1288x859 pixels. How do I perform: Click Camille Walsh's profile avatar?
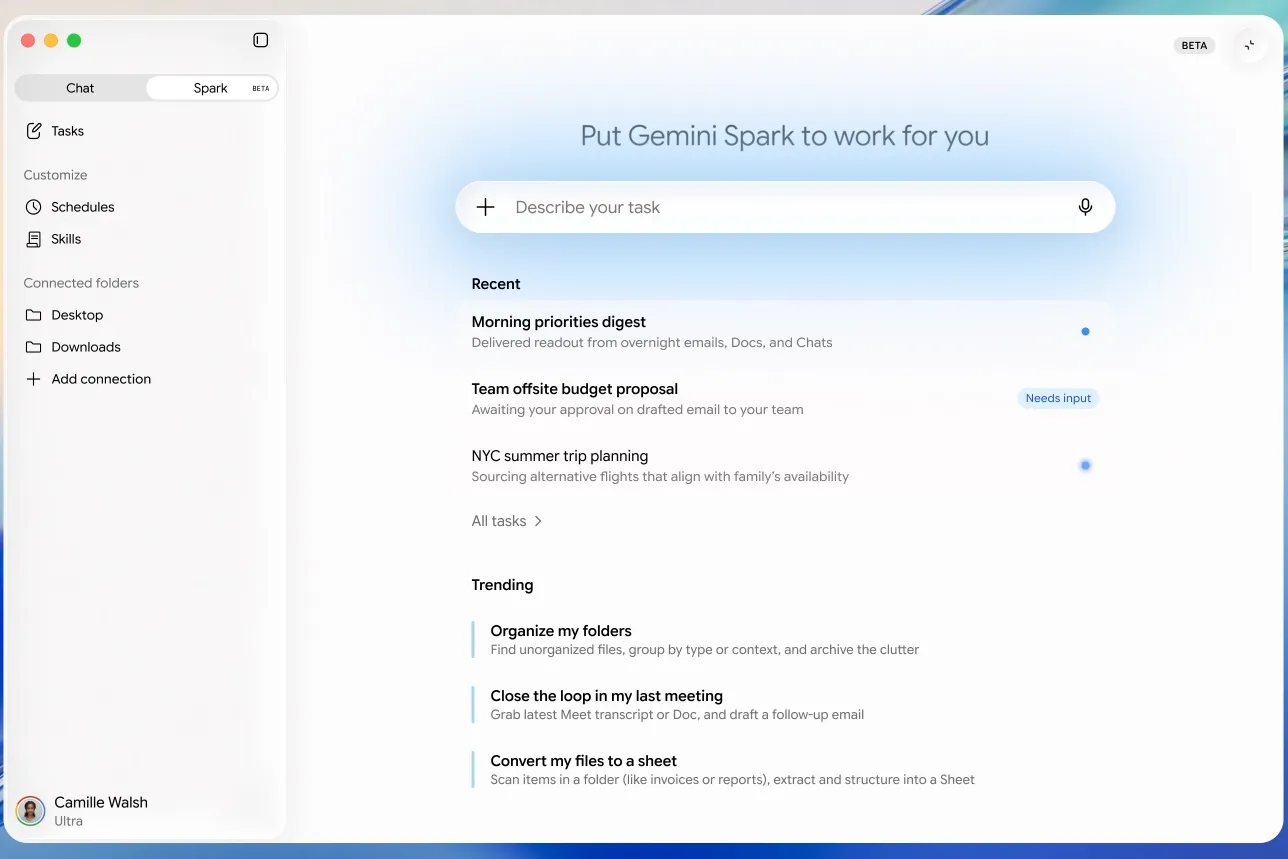pyautogui.click(x=31, y=810)
